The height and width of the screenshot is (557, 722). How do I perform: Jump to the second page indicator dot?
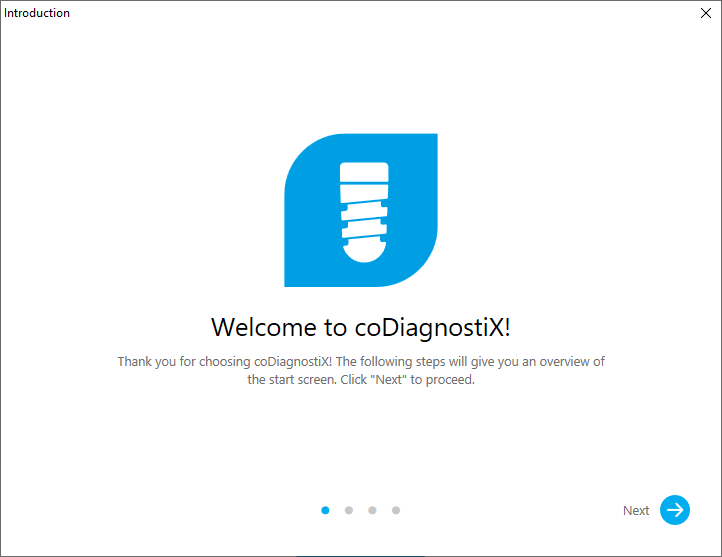(x=349, y=510)
